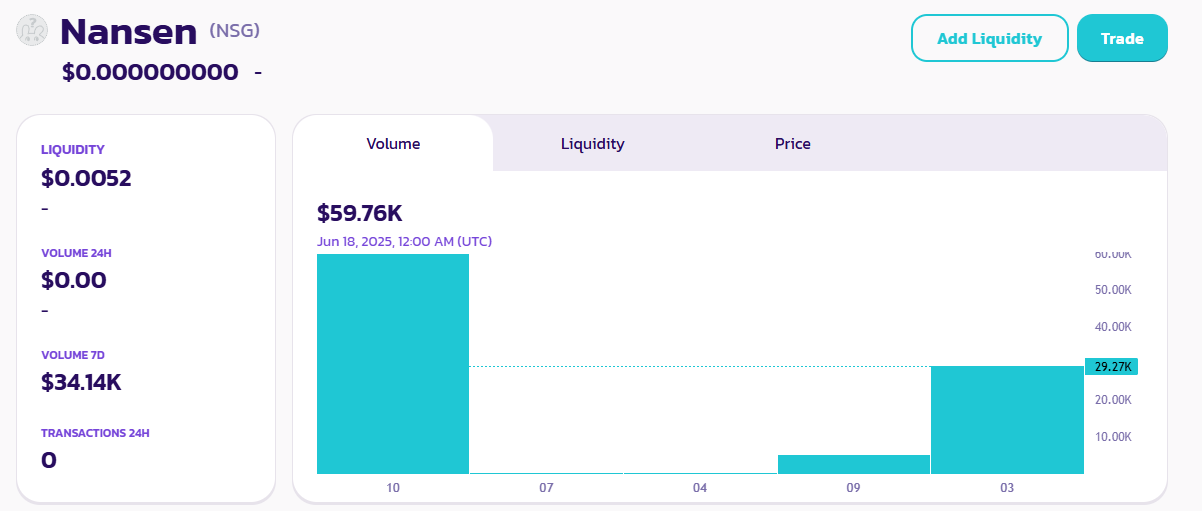Click the $0.000000000 token price
This screenshot has height=511, width=1202.
(150, 72)
